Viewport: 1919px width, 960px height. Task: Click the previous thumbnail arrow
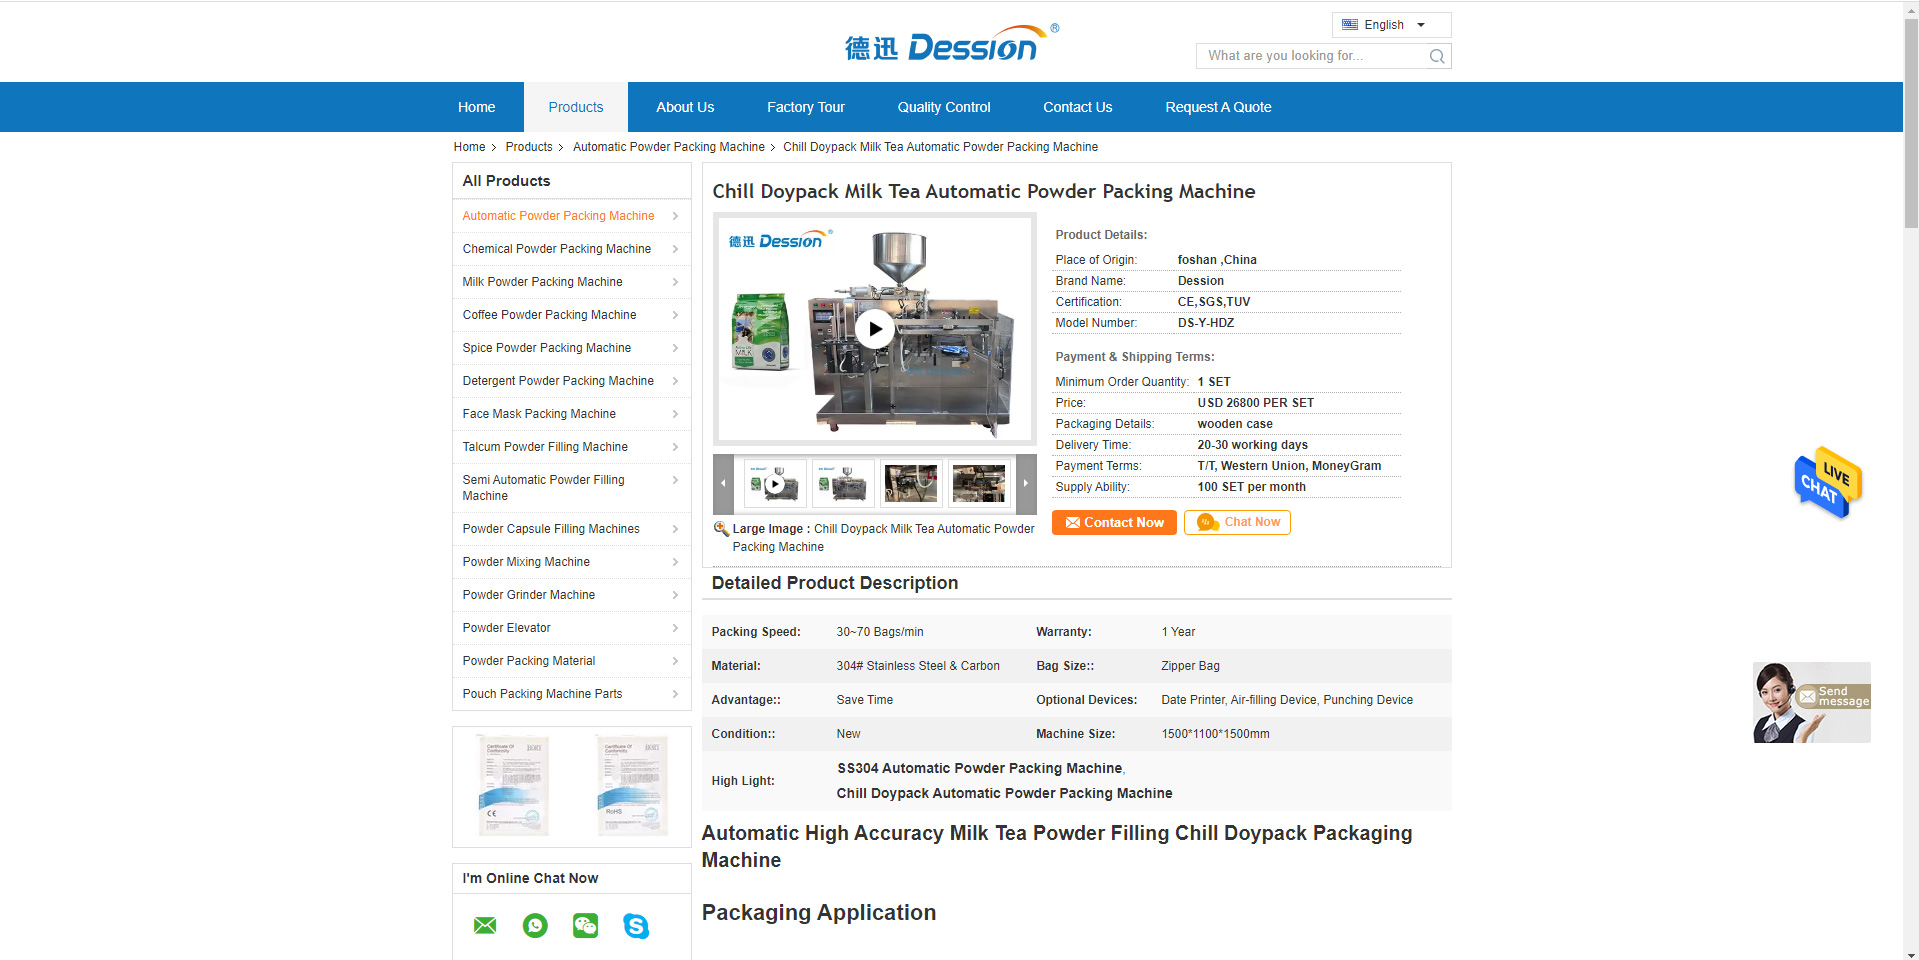723,483
